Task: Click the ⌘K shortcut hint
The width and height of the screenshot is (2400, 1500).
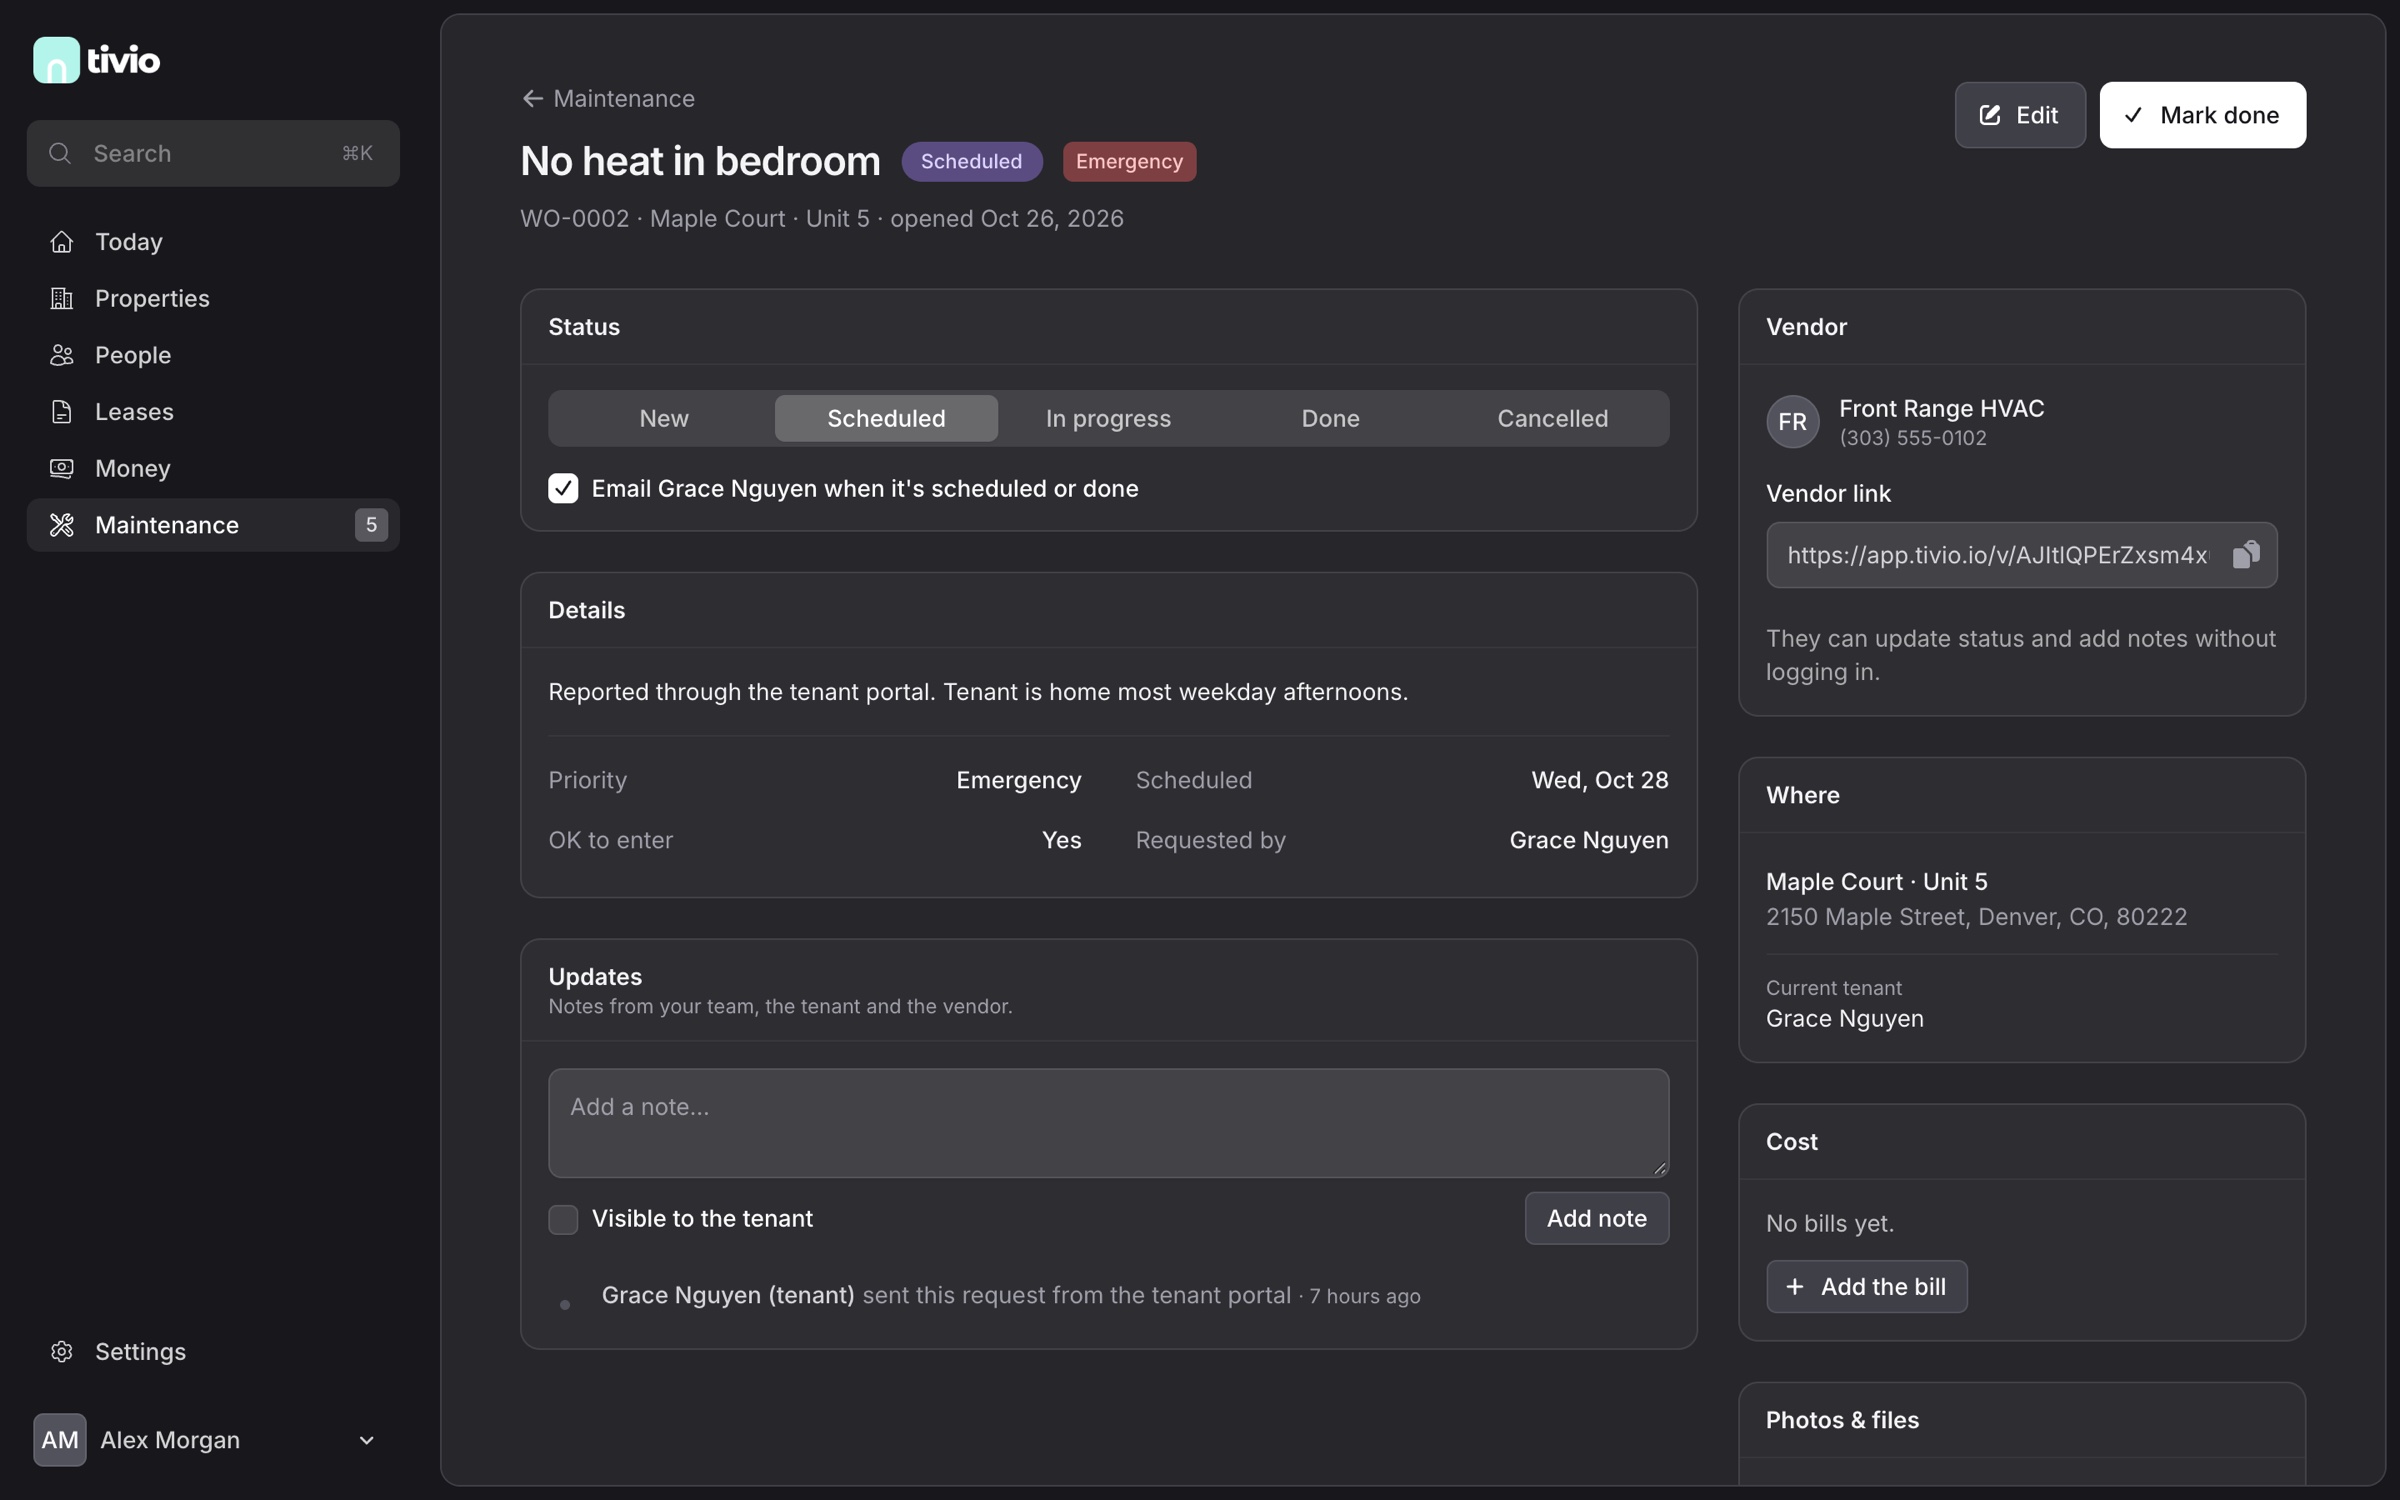Action: coord(357,153)
